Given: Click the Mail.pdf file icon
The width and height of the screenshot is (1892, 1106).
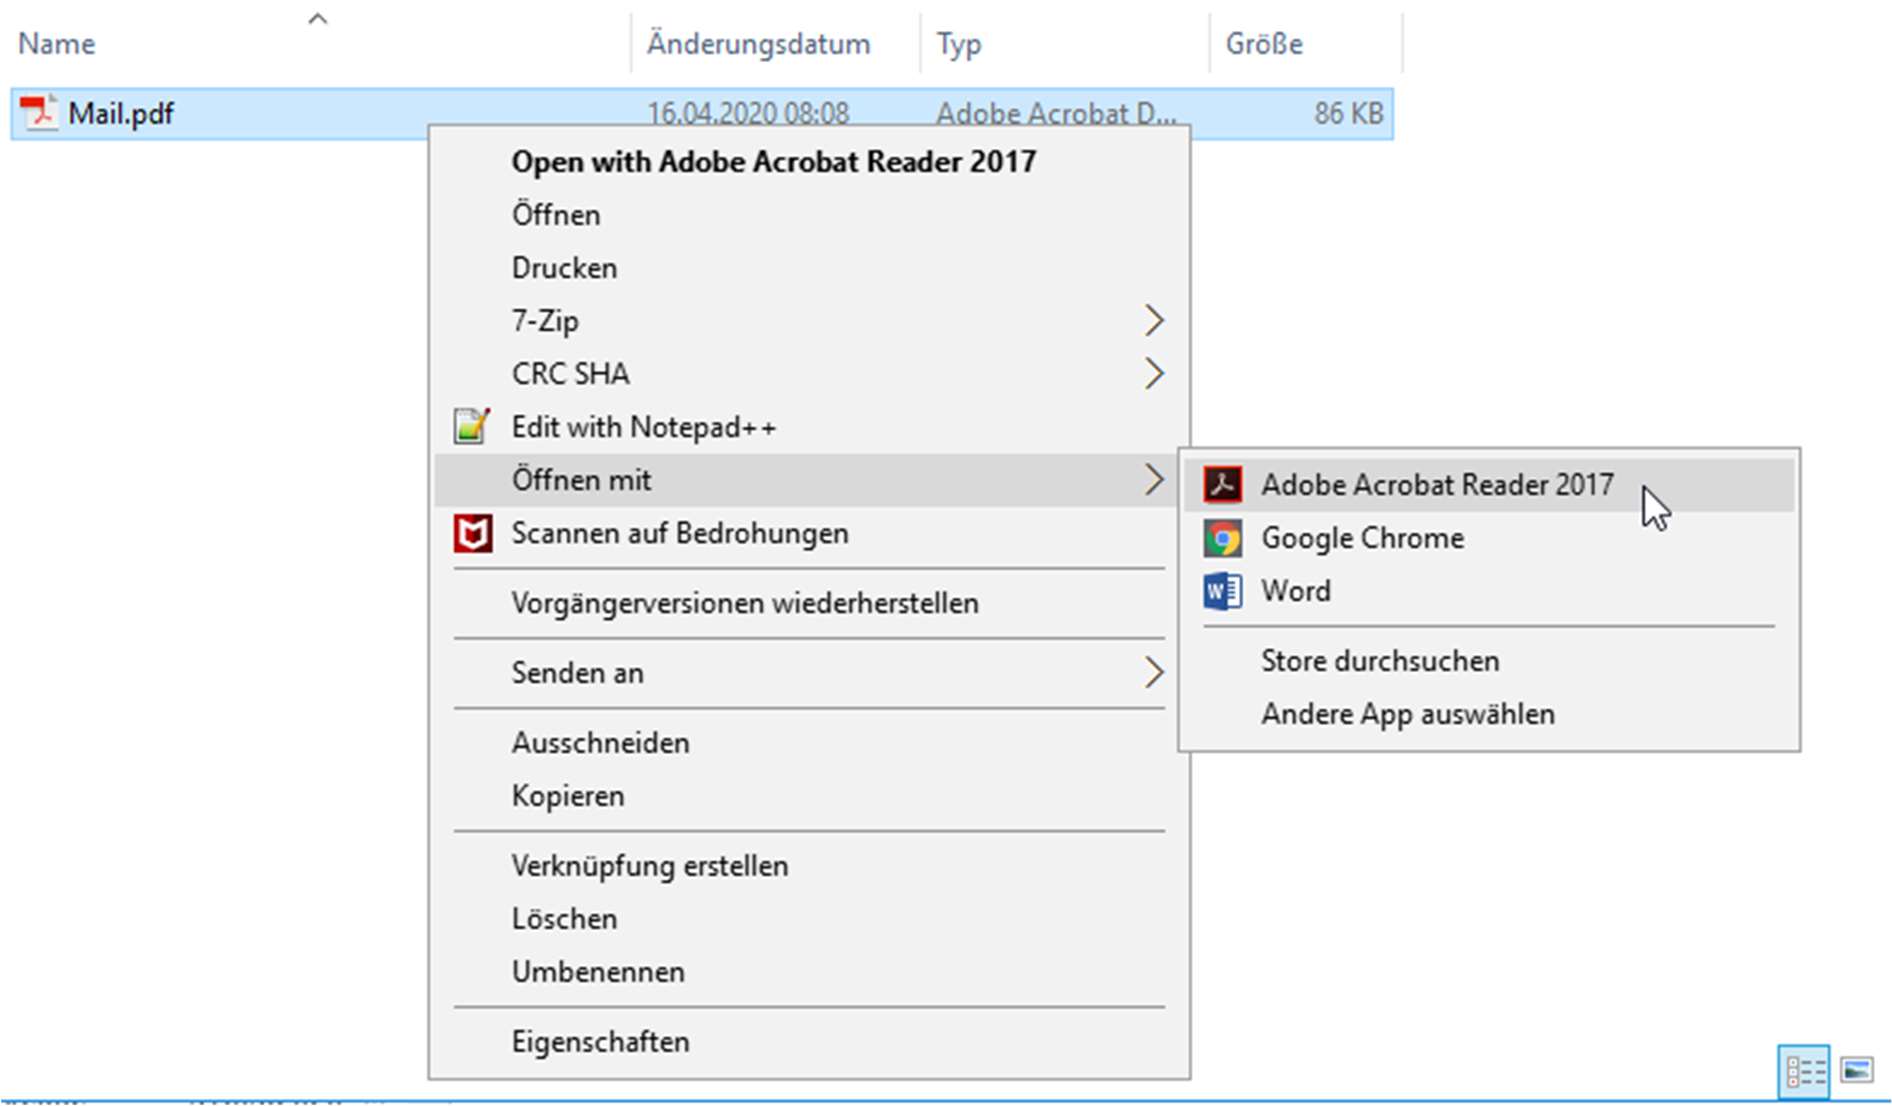Looking at the screenshot, I should pyautogui.click(x=39, y=113).
